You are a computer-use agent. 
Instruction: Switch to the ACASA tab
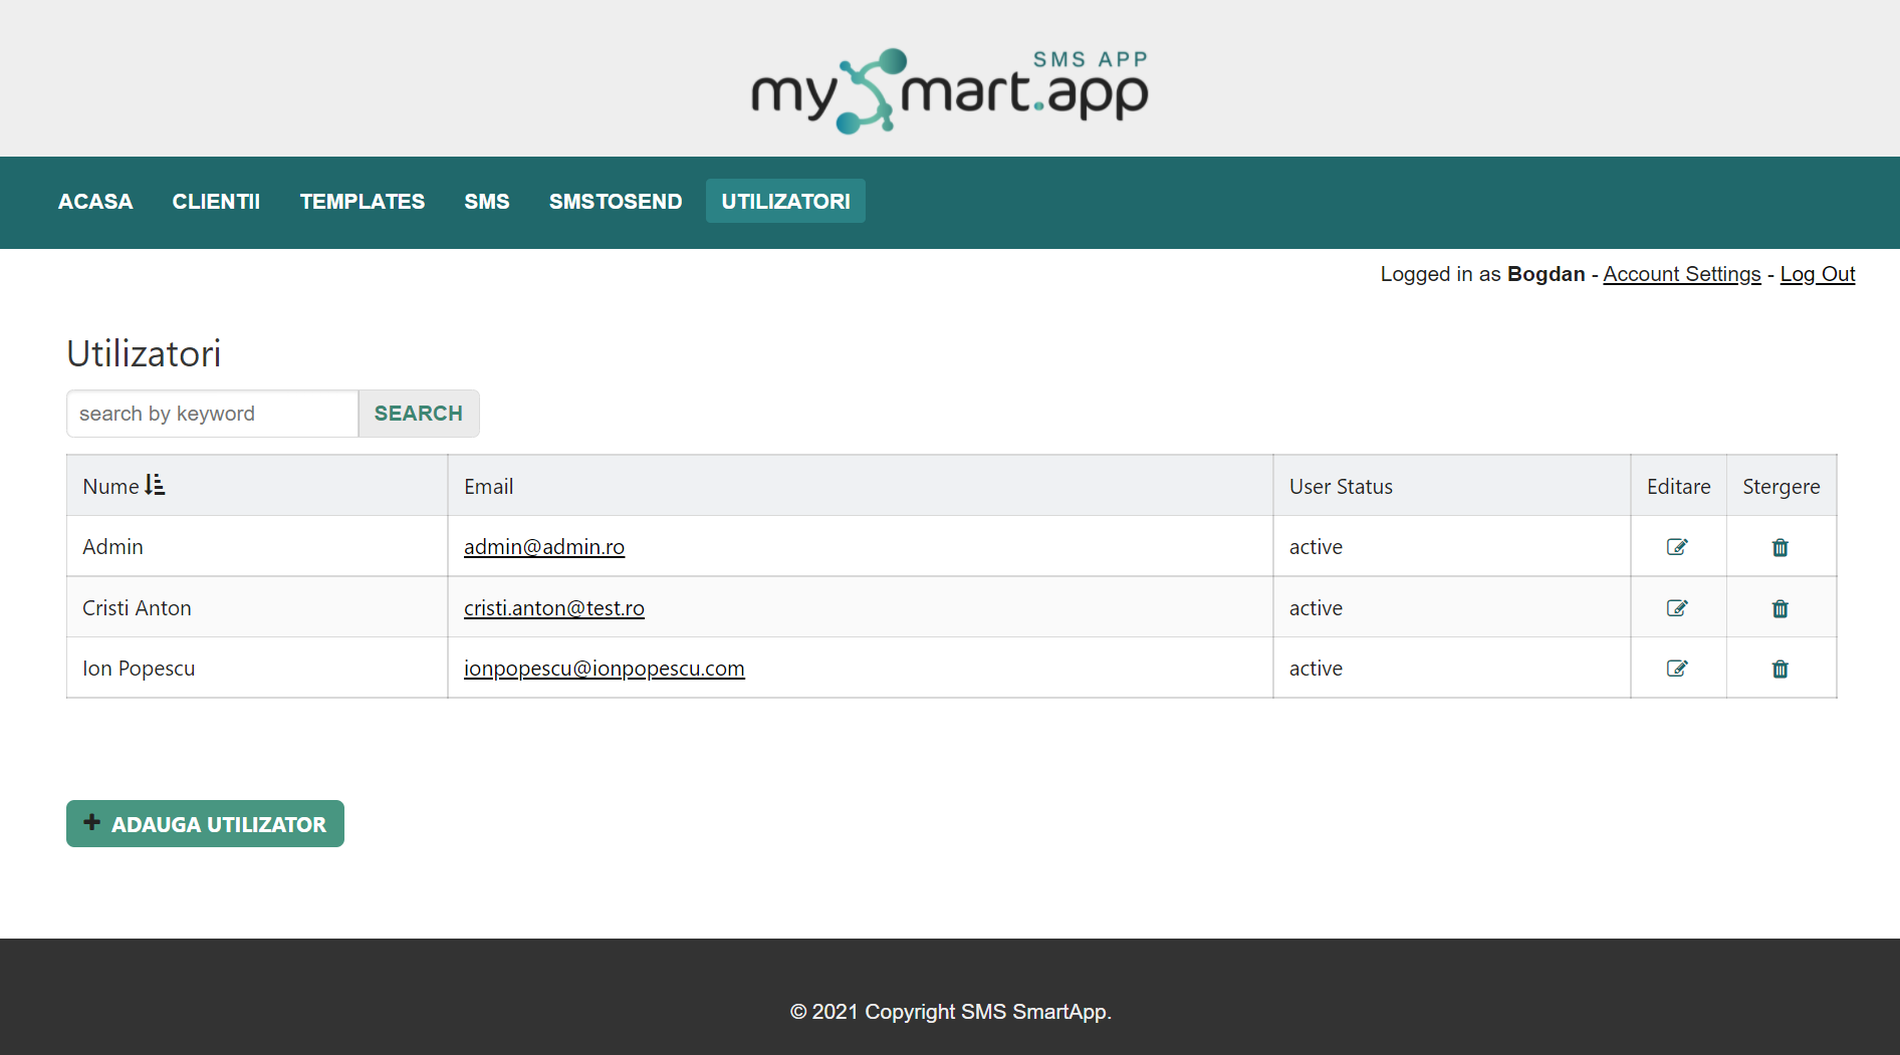(x=95, y=201)
